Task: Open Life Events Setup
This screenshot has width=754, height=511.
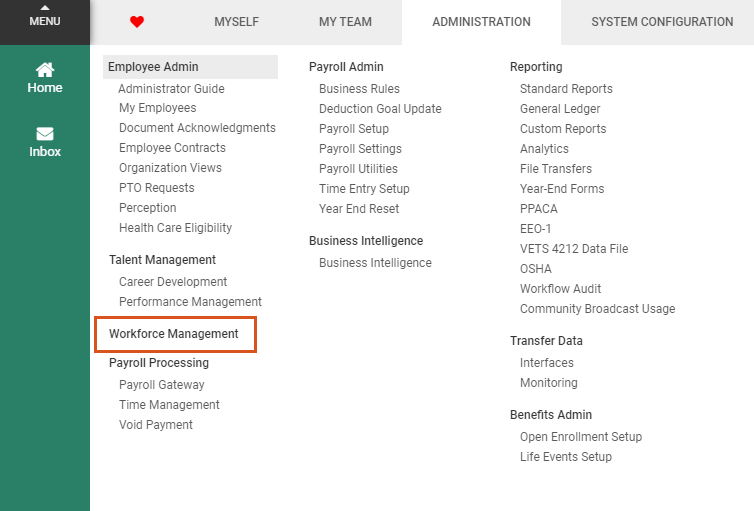Action: [x=566, y=457]
